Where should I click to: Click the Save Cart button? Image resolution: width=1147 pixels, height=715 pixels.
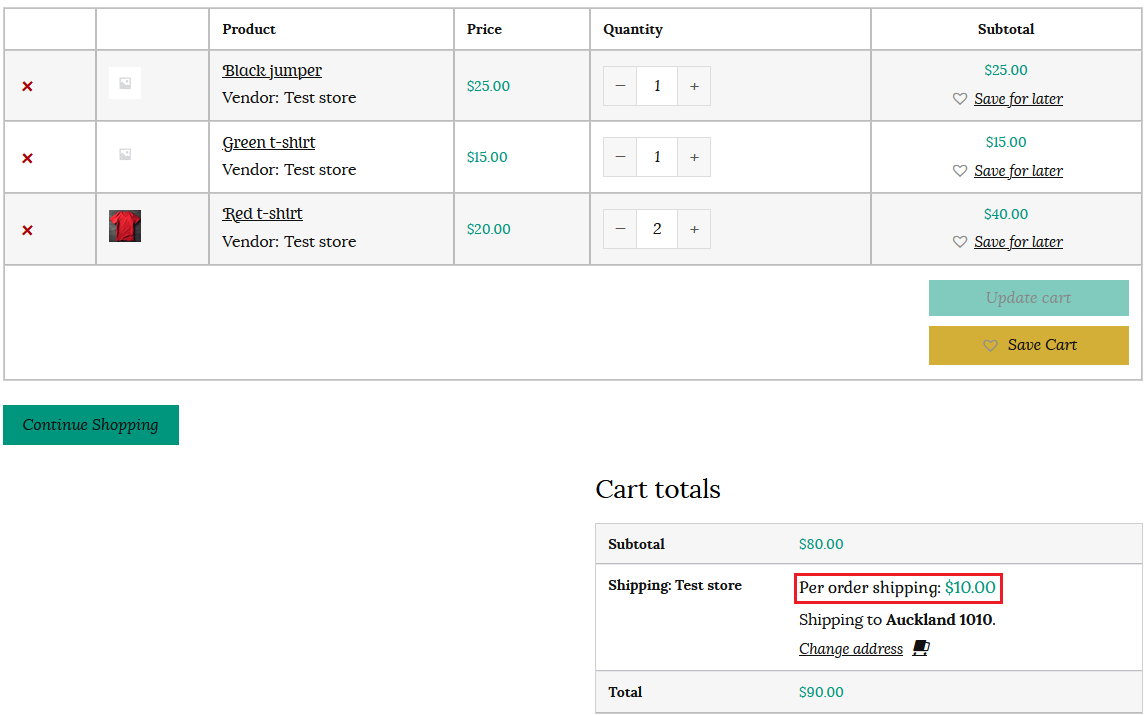click(x=1028, y=345)
